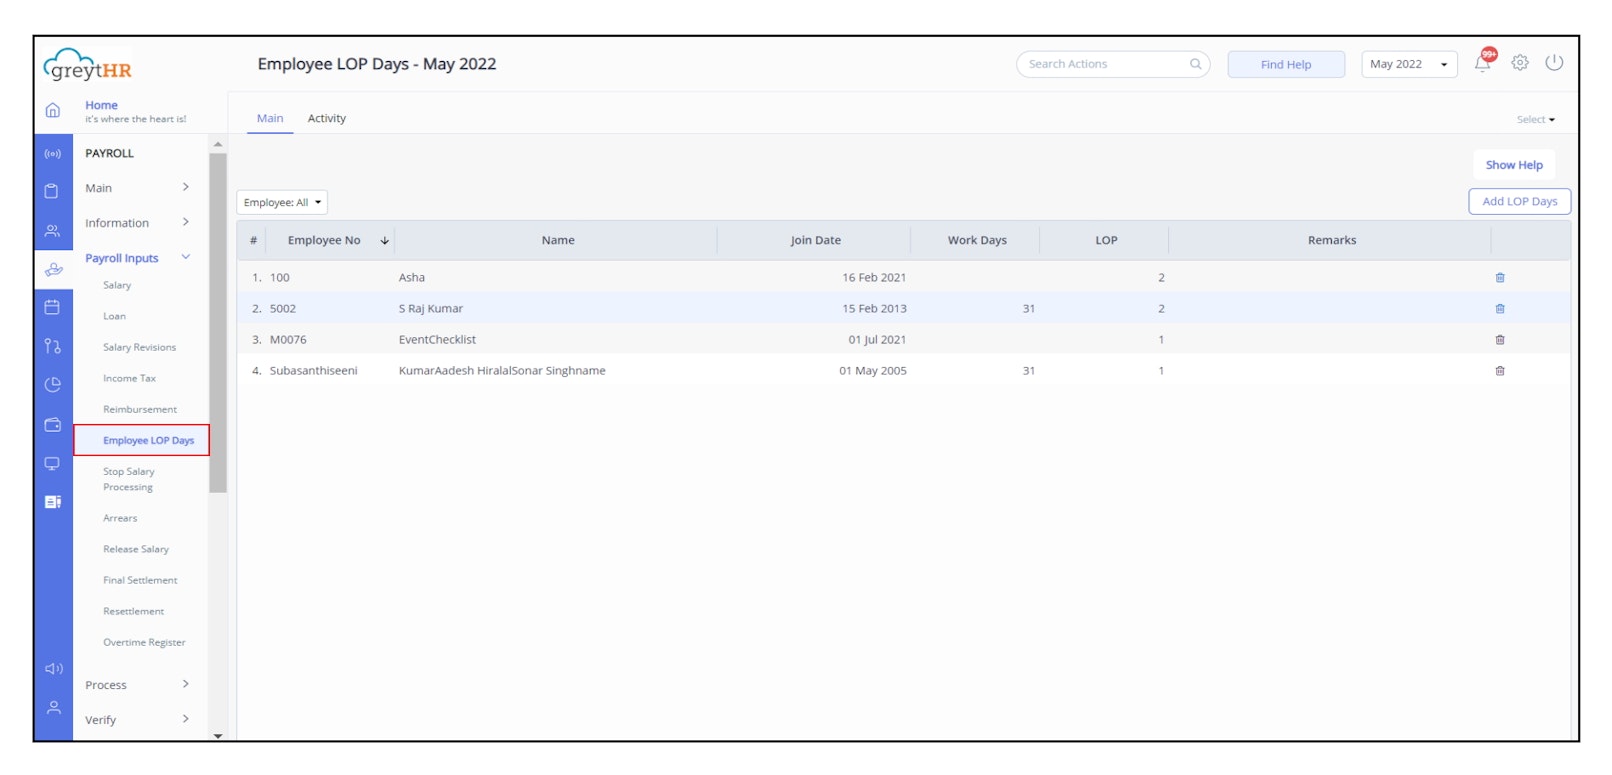This screenshot has height=775, width=1612.
Task: Click the sidebar scroll down arrow
Action: pyautogui.click(x=218, y=735)
